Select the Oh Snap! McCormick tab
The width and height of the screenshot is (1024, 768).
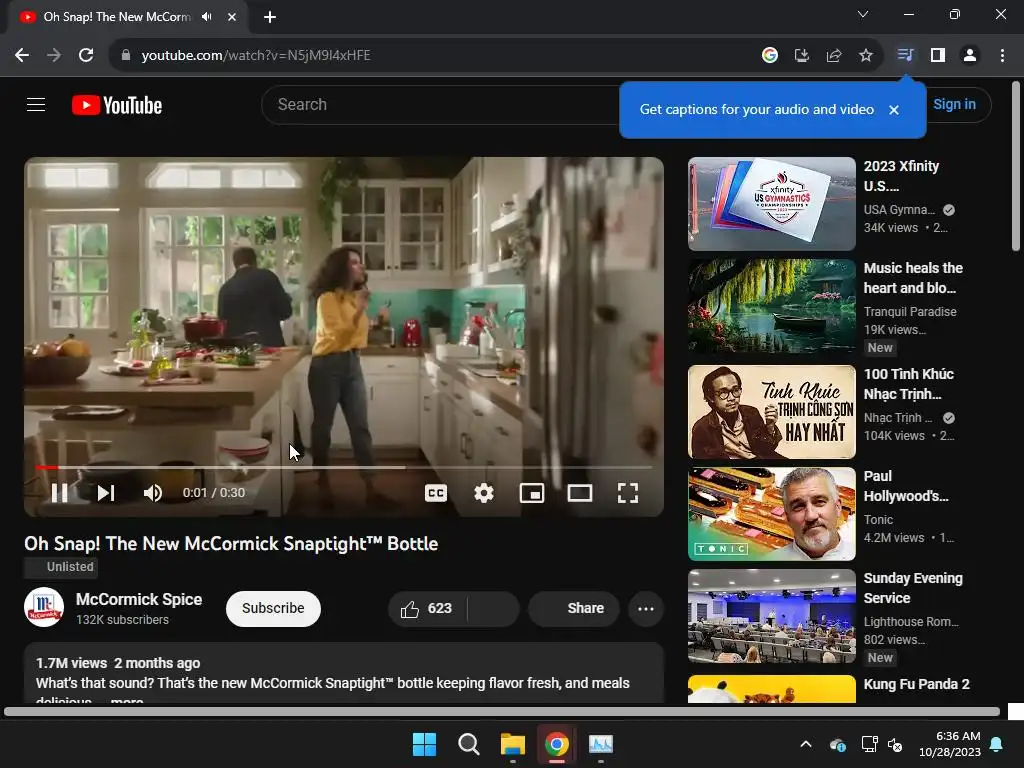[x=118, y=17]
